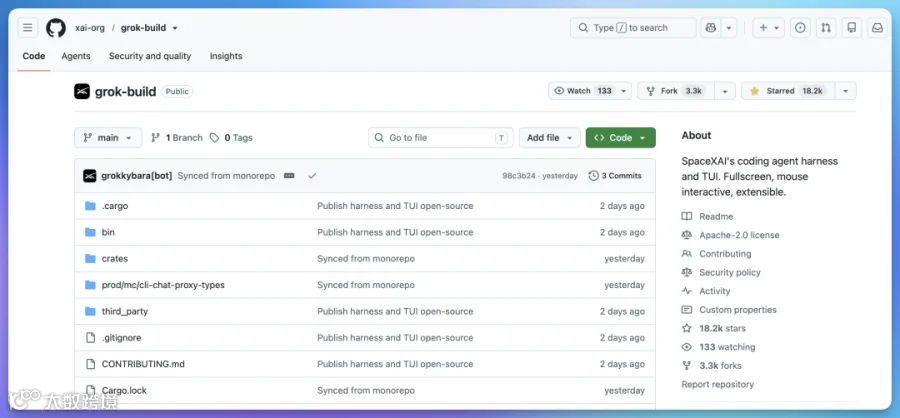The image size is (900, 418).
Task: Click grokkybara[bot] author name
Action: pyautogui.click(x=137, y=176)
